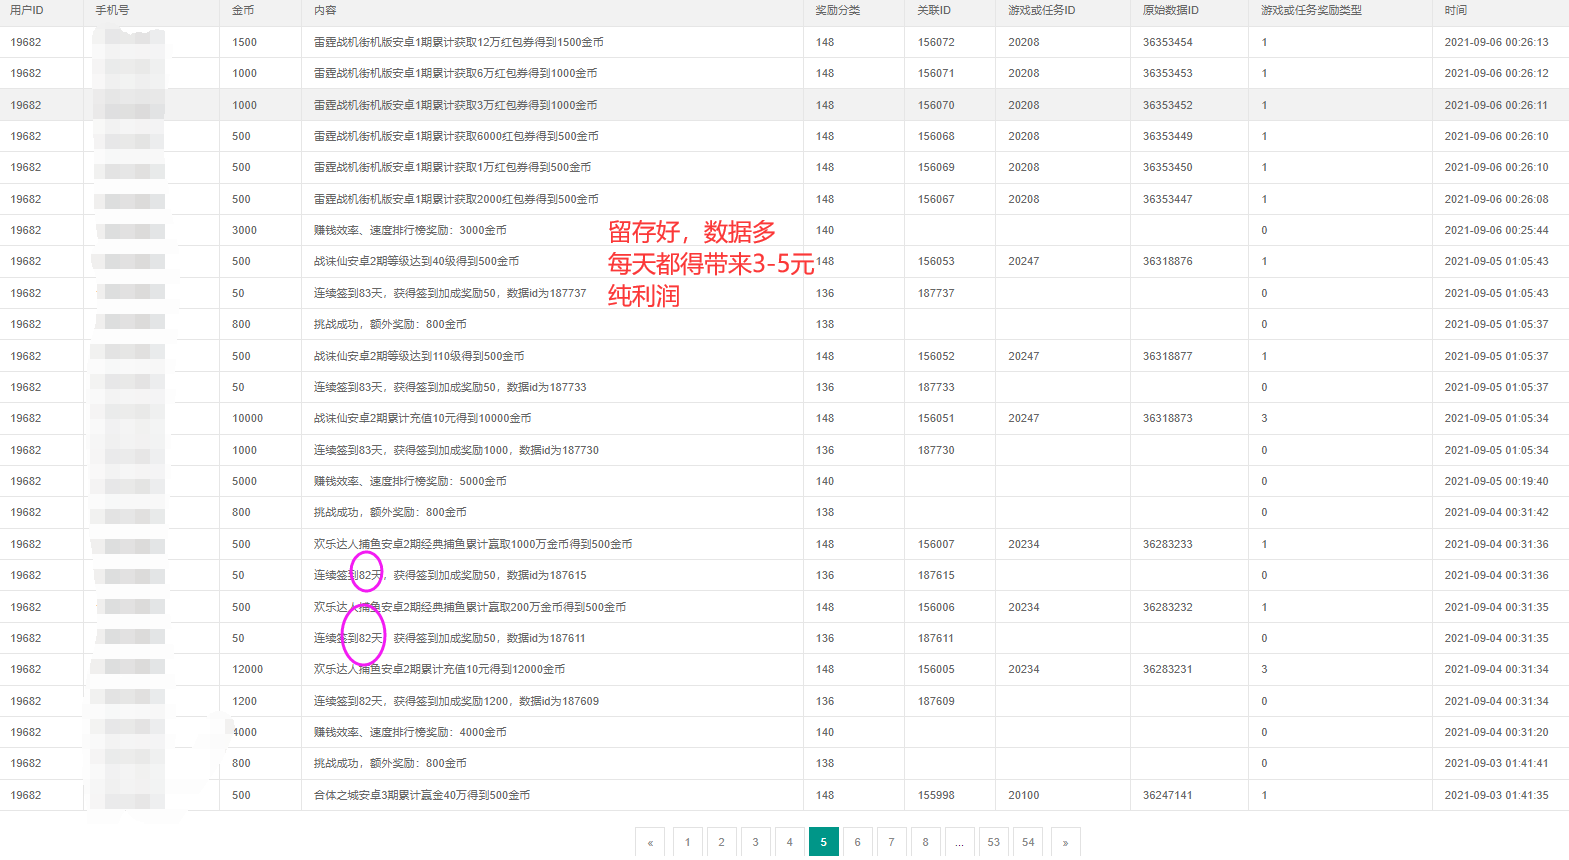Navigate to page 4
The width and height of the screenshot is (1569, 860).
pos(789,842)
